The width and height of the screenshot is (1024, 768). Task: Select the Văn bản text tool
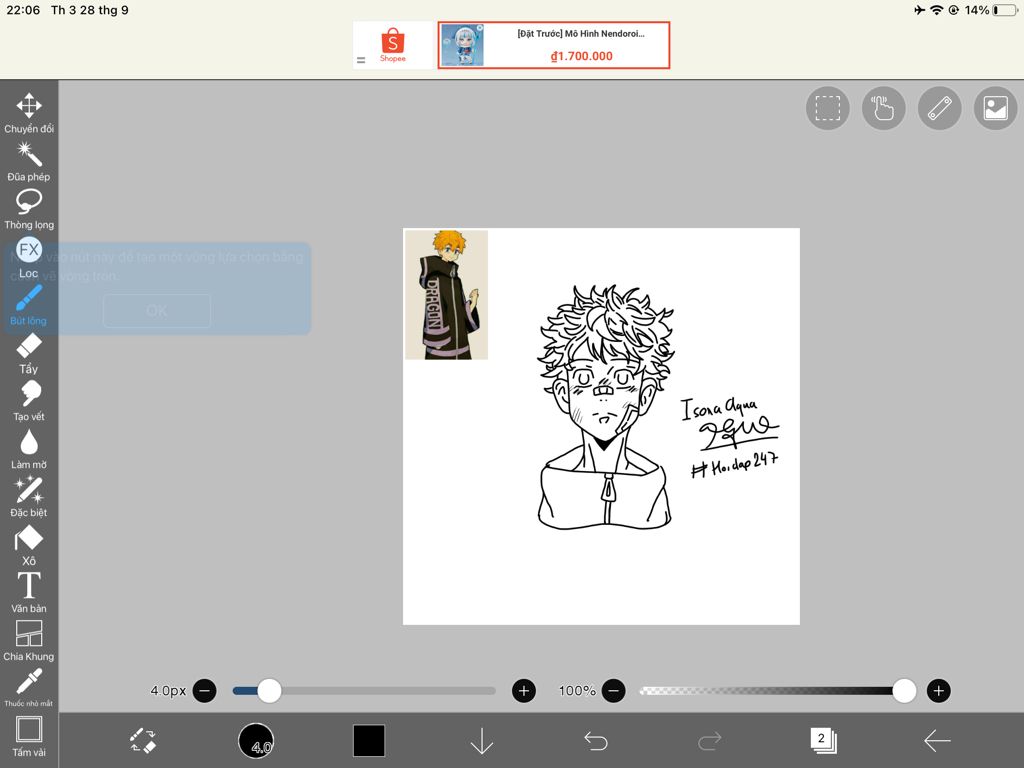(x=29, y=593)
